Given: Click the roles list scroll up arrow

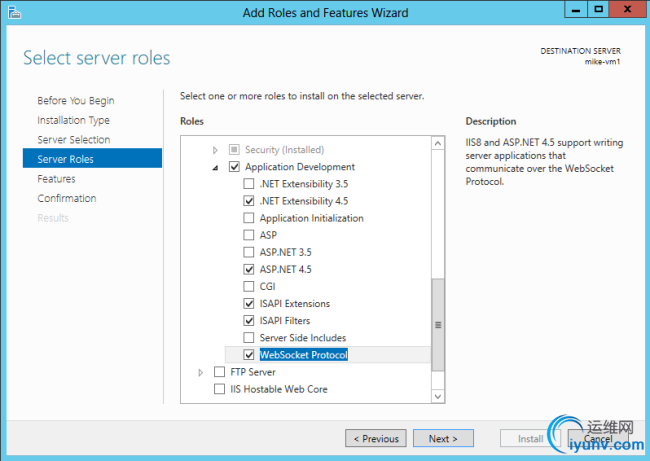Looking at the screenshot, I should pyautogui.click(x=438, y=144).
